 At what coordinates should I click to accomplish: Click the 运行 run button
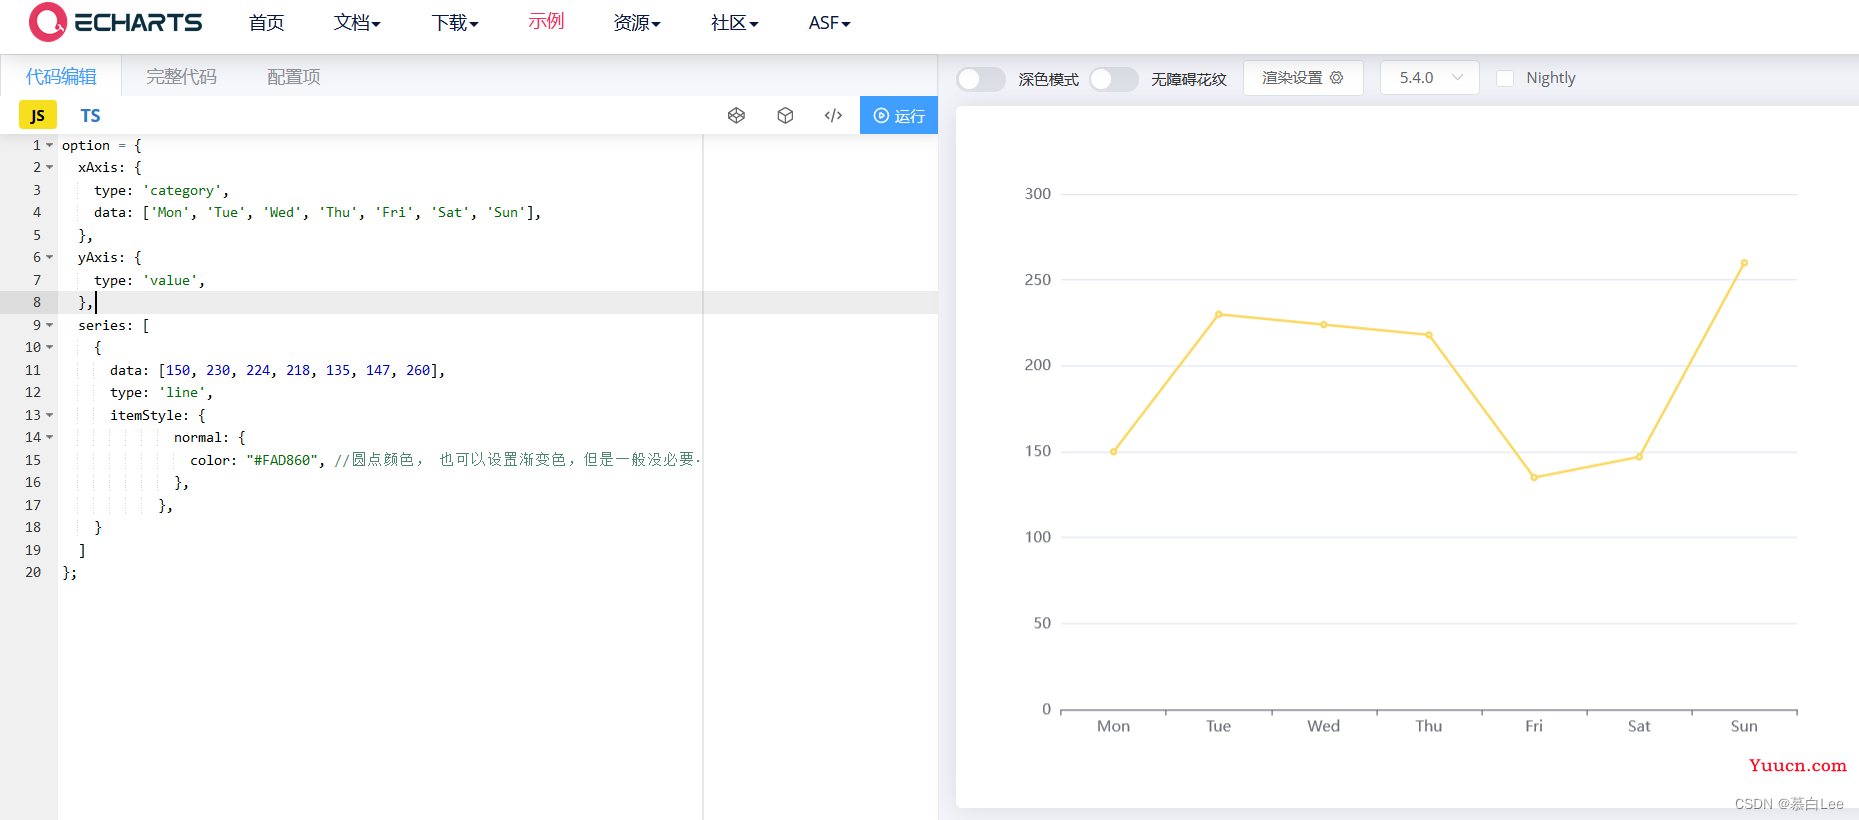point(899,115)
